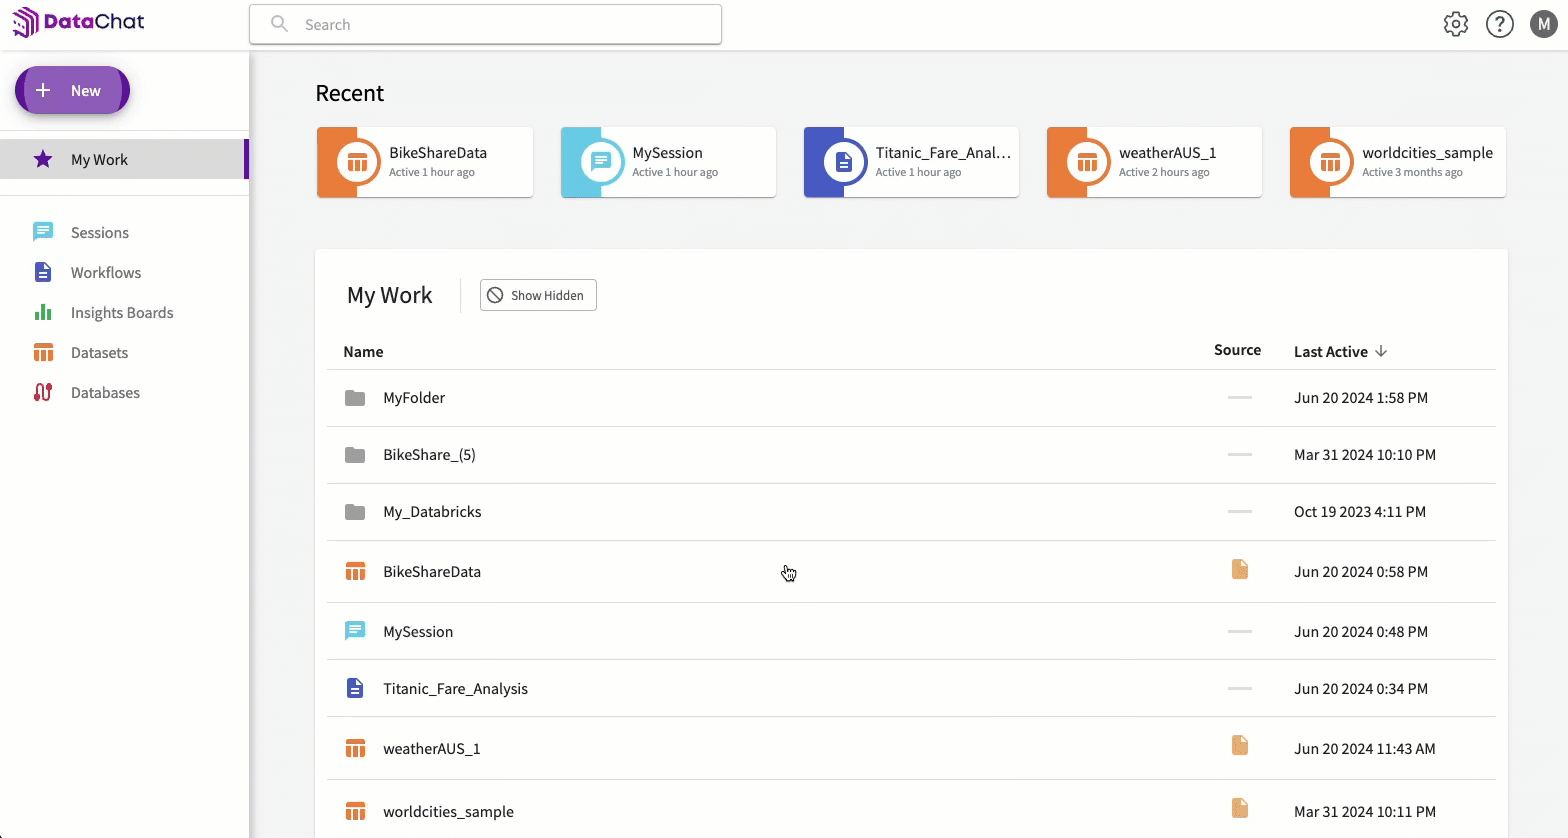
Task: Click the Databases icon in sidebar
Action: click(x=43, y=392)
